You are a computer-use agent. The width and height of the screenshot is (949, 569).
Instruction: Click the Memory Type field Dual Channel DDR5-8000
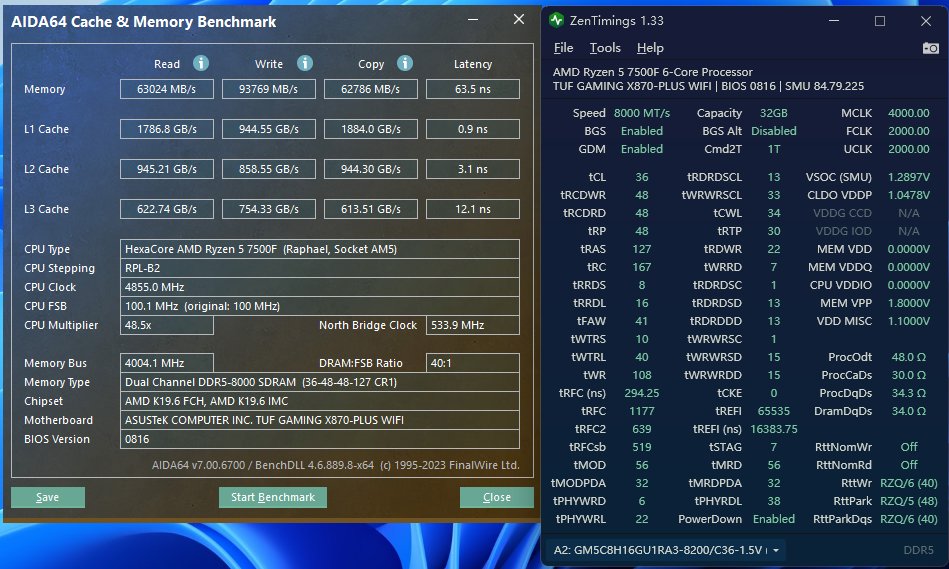pos(320,382)
